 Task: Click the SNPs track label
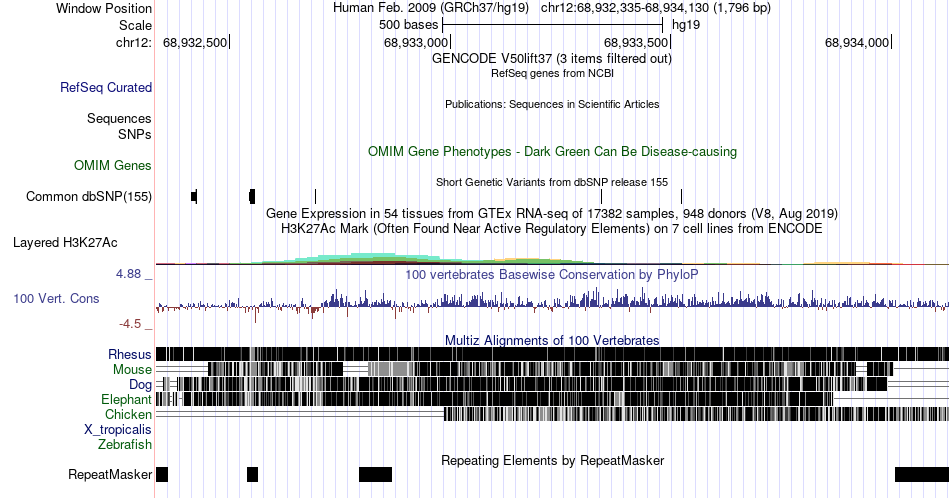click(135, 134)
